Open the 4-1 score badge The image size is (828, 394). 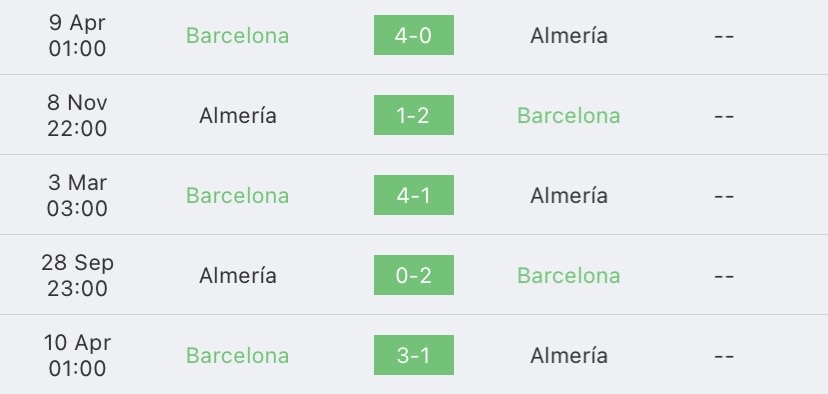tap(413, 195)
